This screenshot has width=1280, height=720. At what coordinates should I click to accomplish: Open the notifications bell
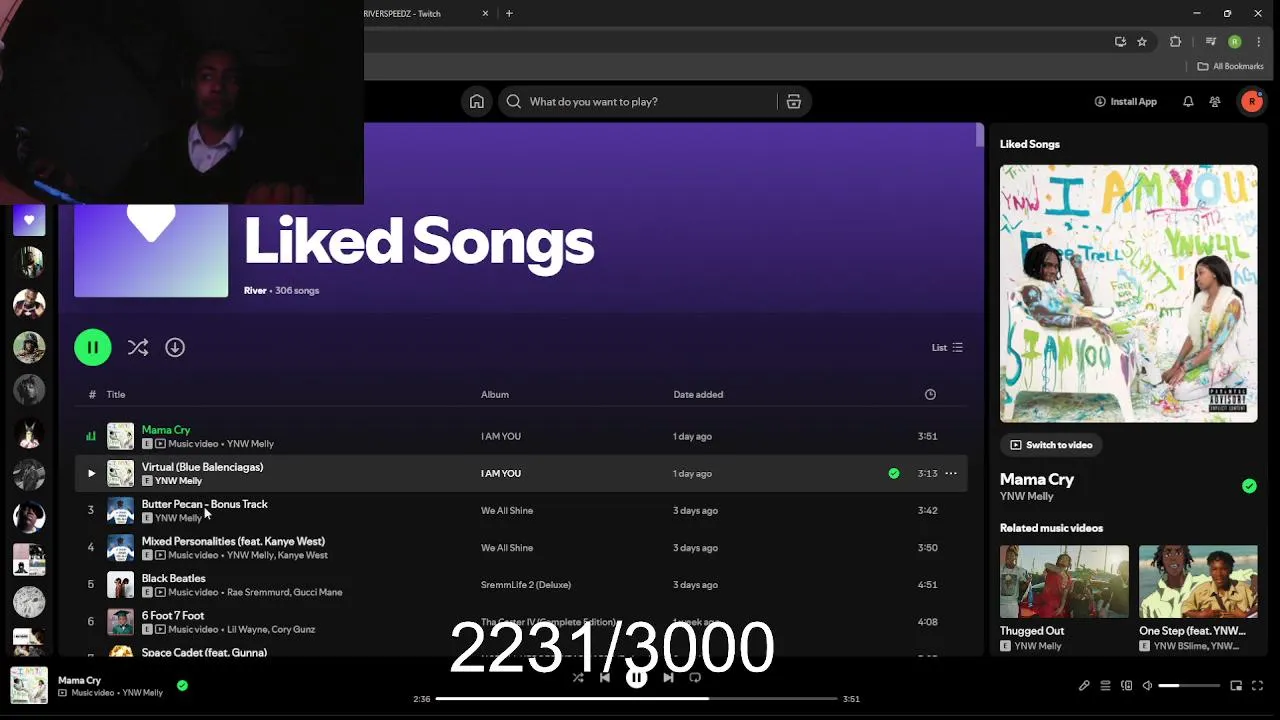click(x=1188, y=101)
